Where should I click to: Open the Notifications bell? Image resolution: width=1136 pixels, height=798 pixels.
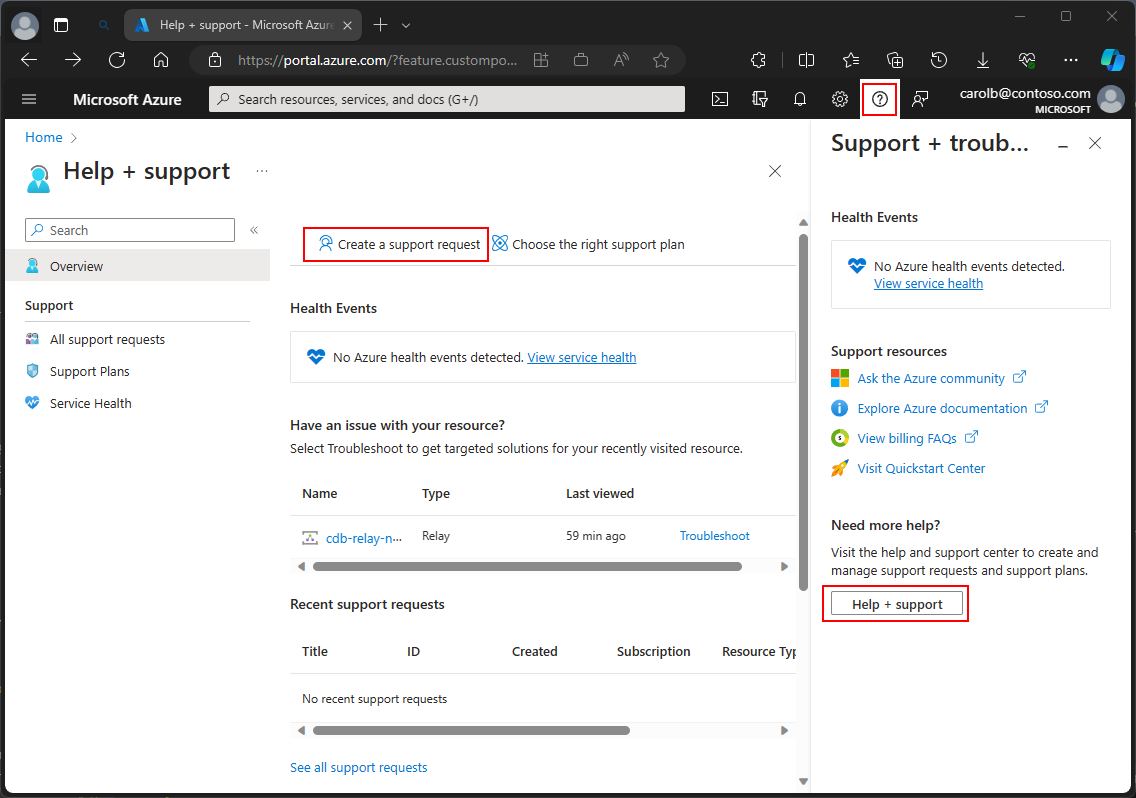tap(800, 99)
